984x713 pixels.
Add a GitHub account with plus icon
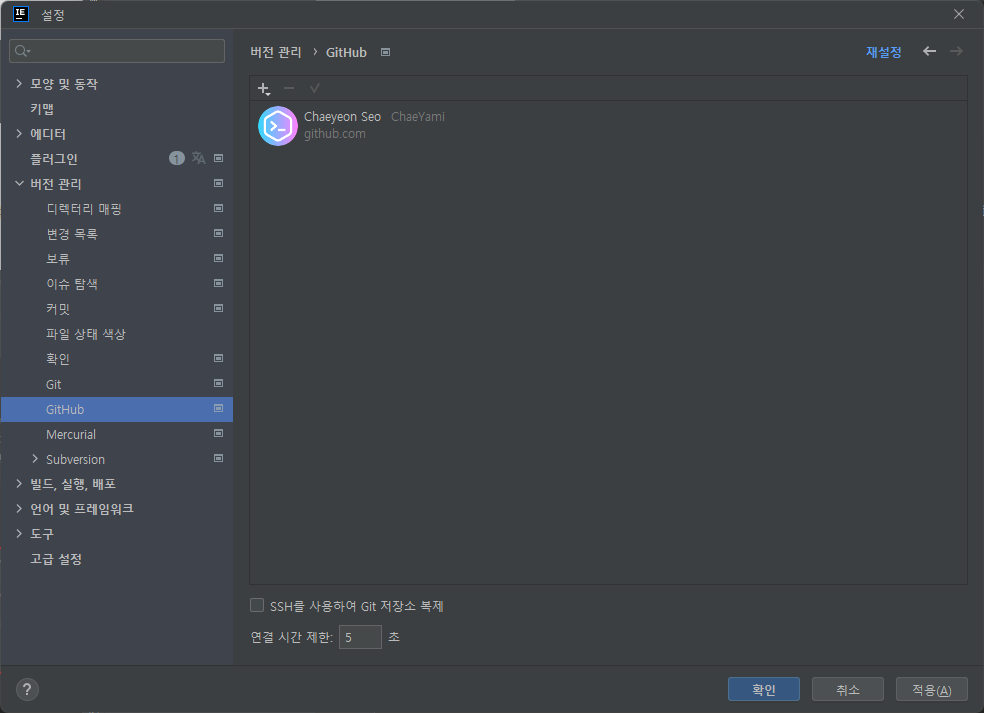pyautogui.click(x=264, y=88)
